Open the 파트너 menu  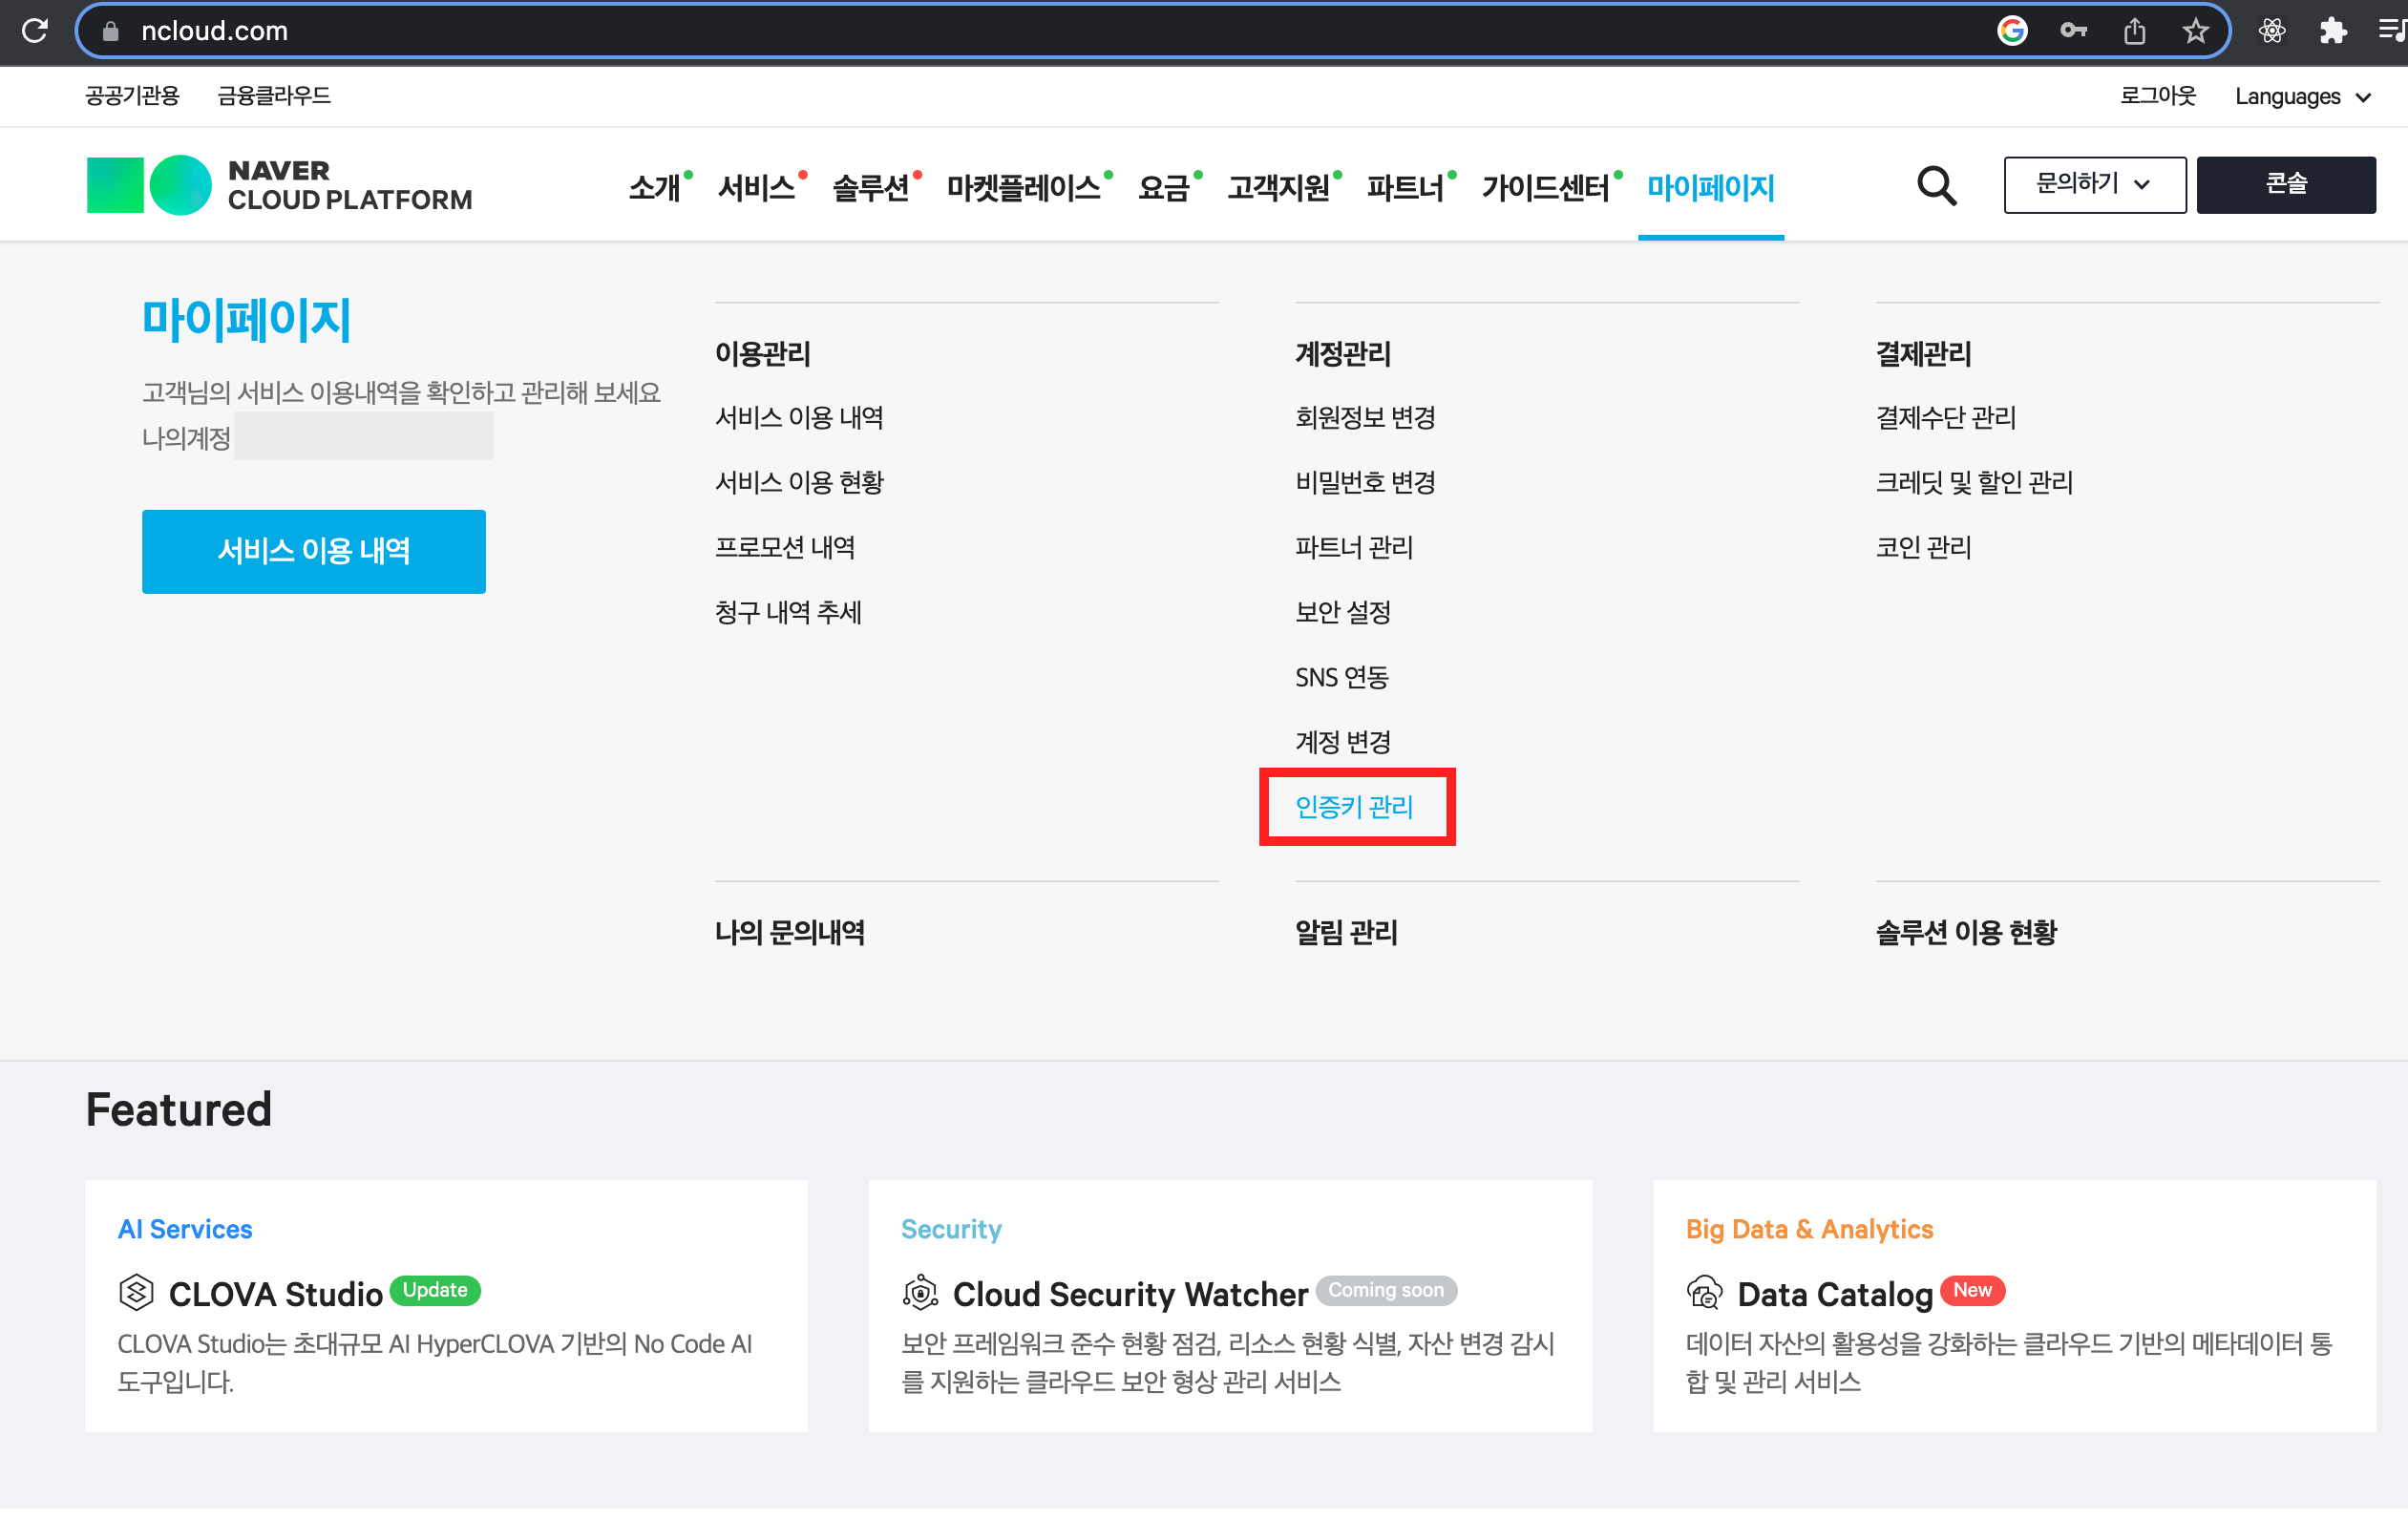click(x=1406, y=187)
